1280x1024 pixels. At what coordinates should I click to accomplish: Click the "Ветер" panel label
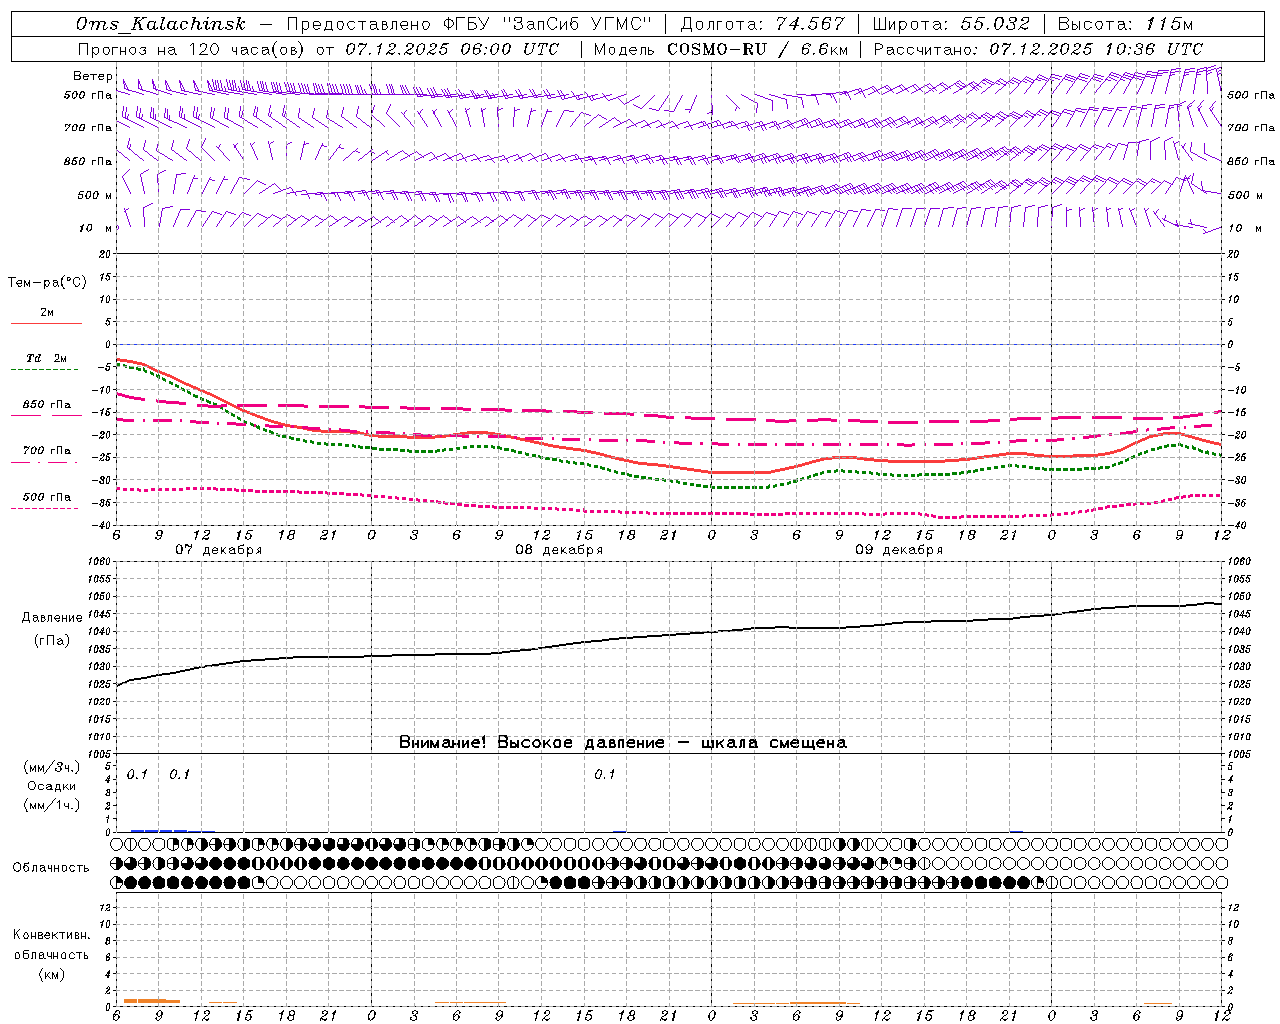92,76
